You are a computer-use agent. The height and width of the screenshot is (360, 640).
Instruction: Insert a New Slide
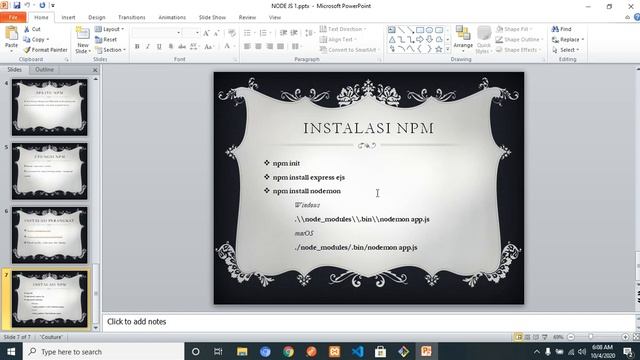[82, 40]
